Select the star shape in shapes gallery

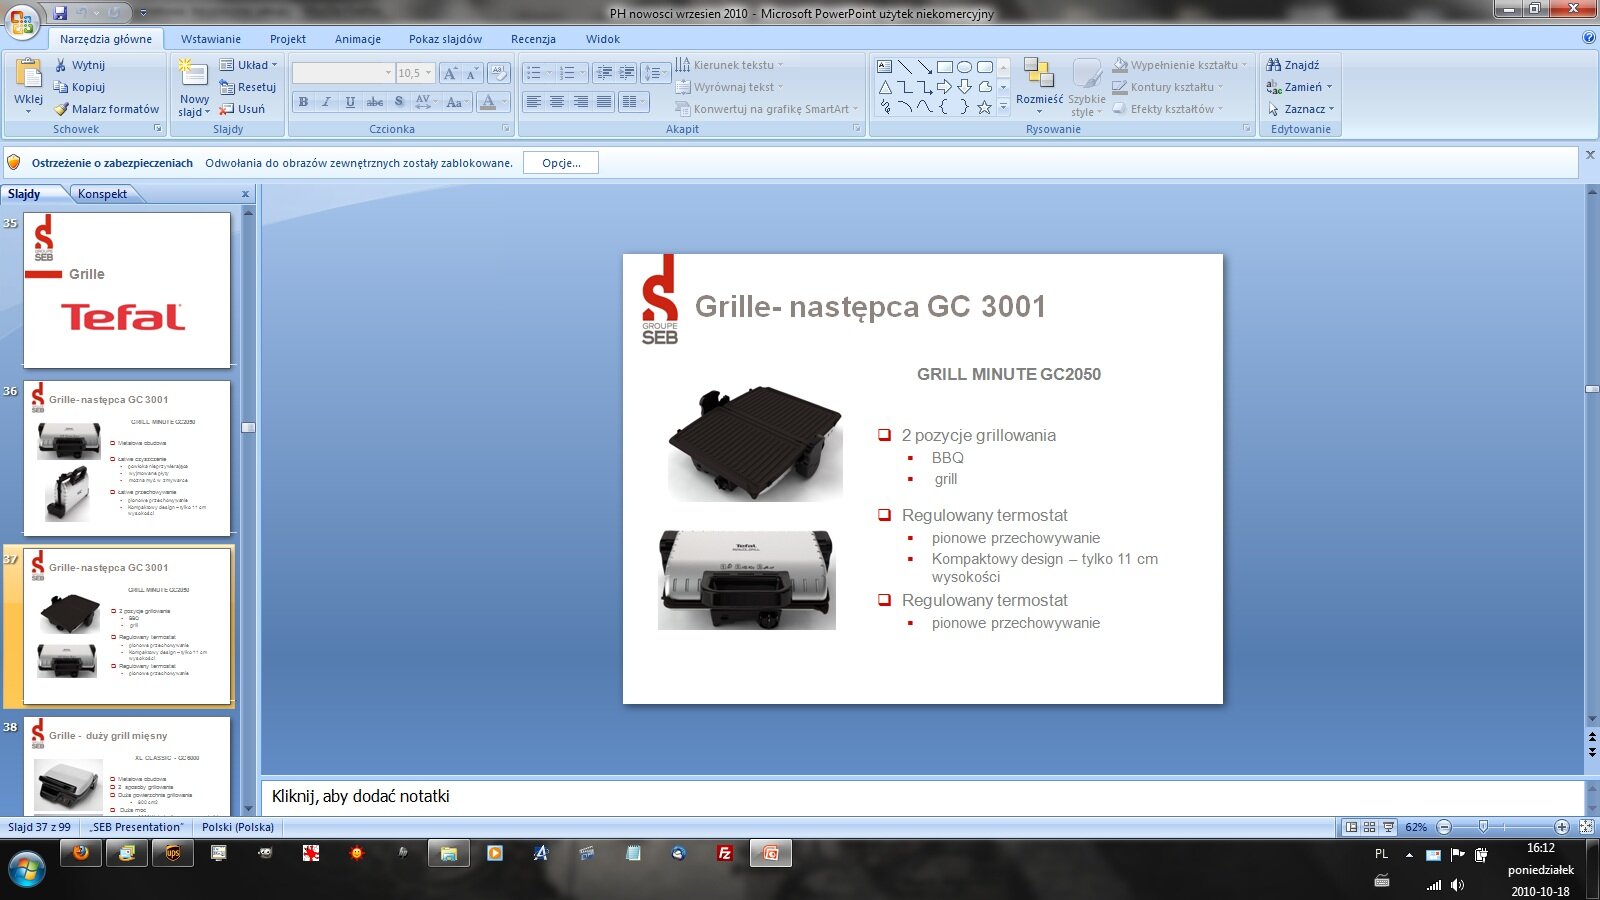[x=984, y=108]
